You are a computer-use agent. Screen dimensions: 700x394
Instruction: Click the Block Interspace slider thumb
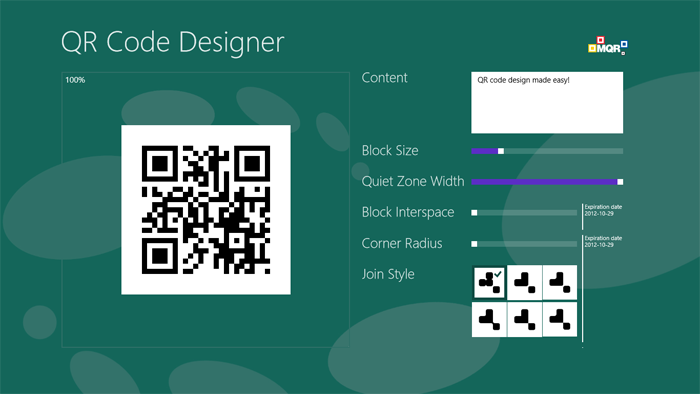tap(474, 213)
